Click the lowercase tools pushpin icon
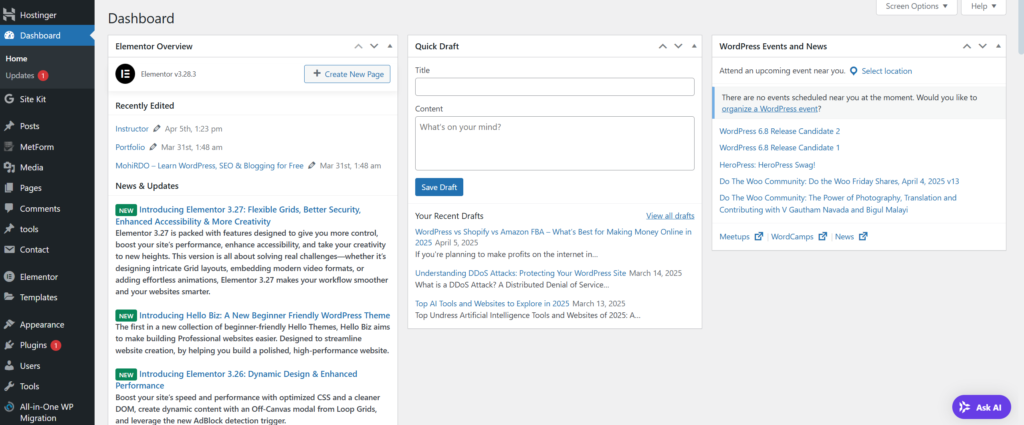This screenshot has width=1024, height=425. [9, 229]
